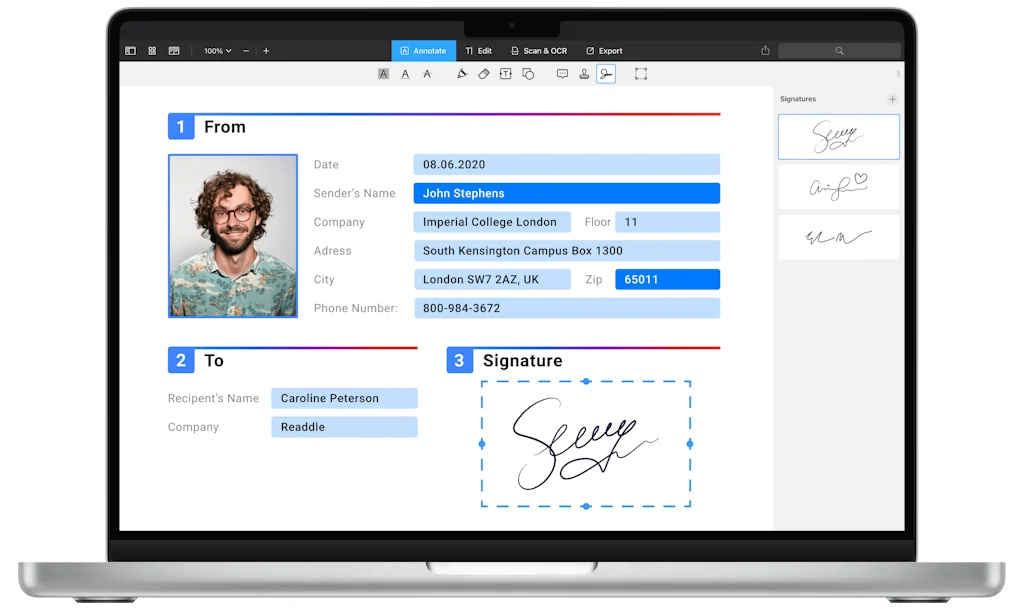Open the Note comment tool

[x=562, y=73]
